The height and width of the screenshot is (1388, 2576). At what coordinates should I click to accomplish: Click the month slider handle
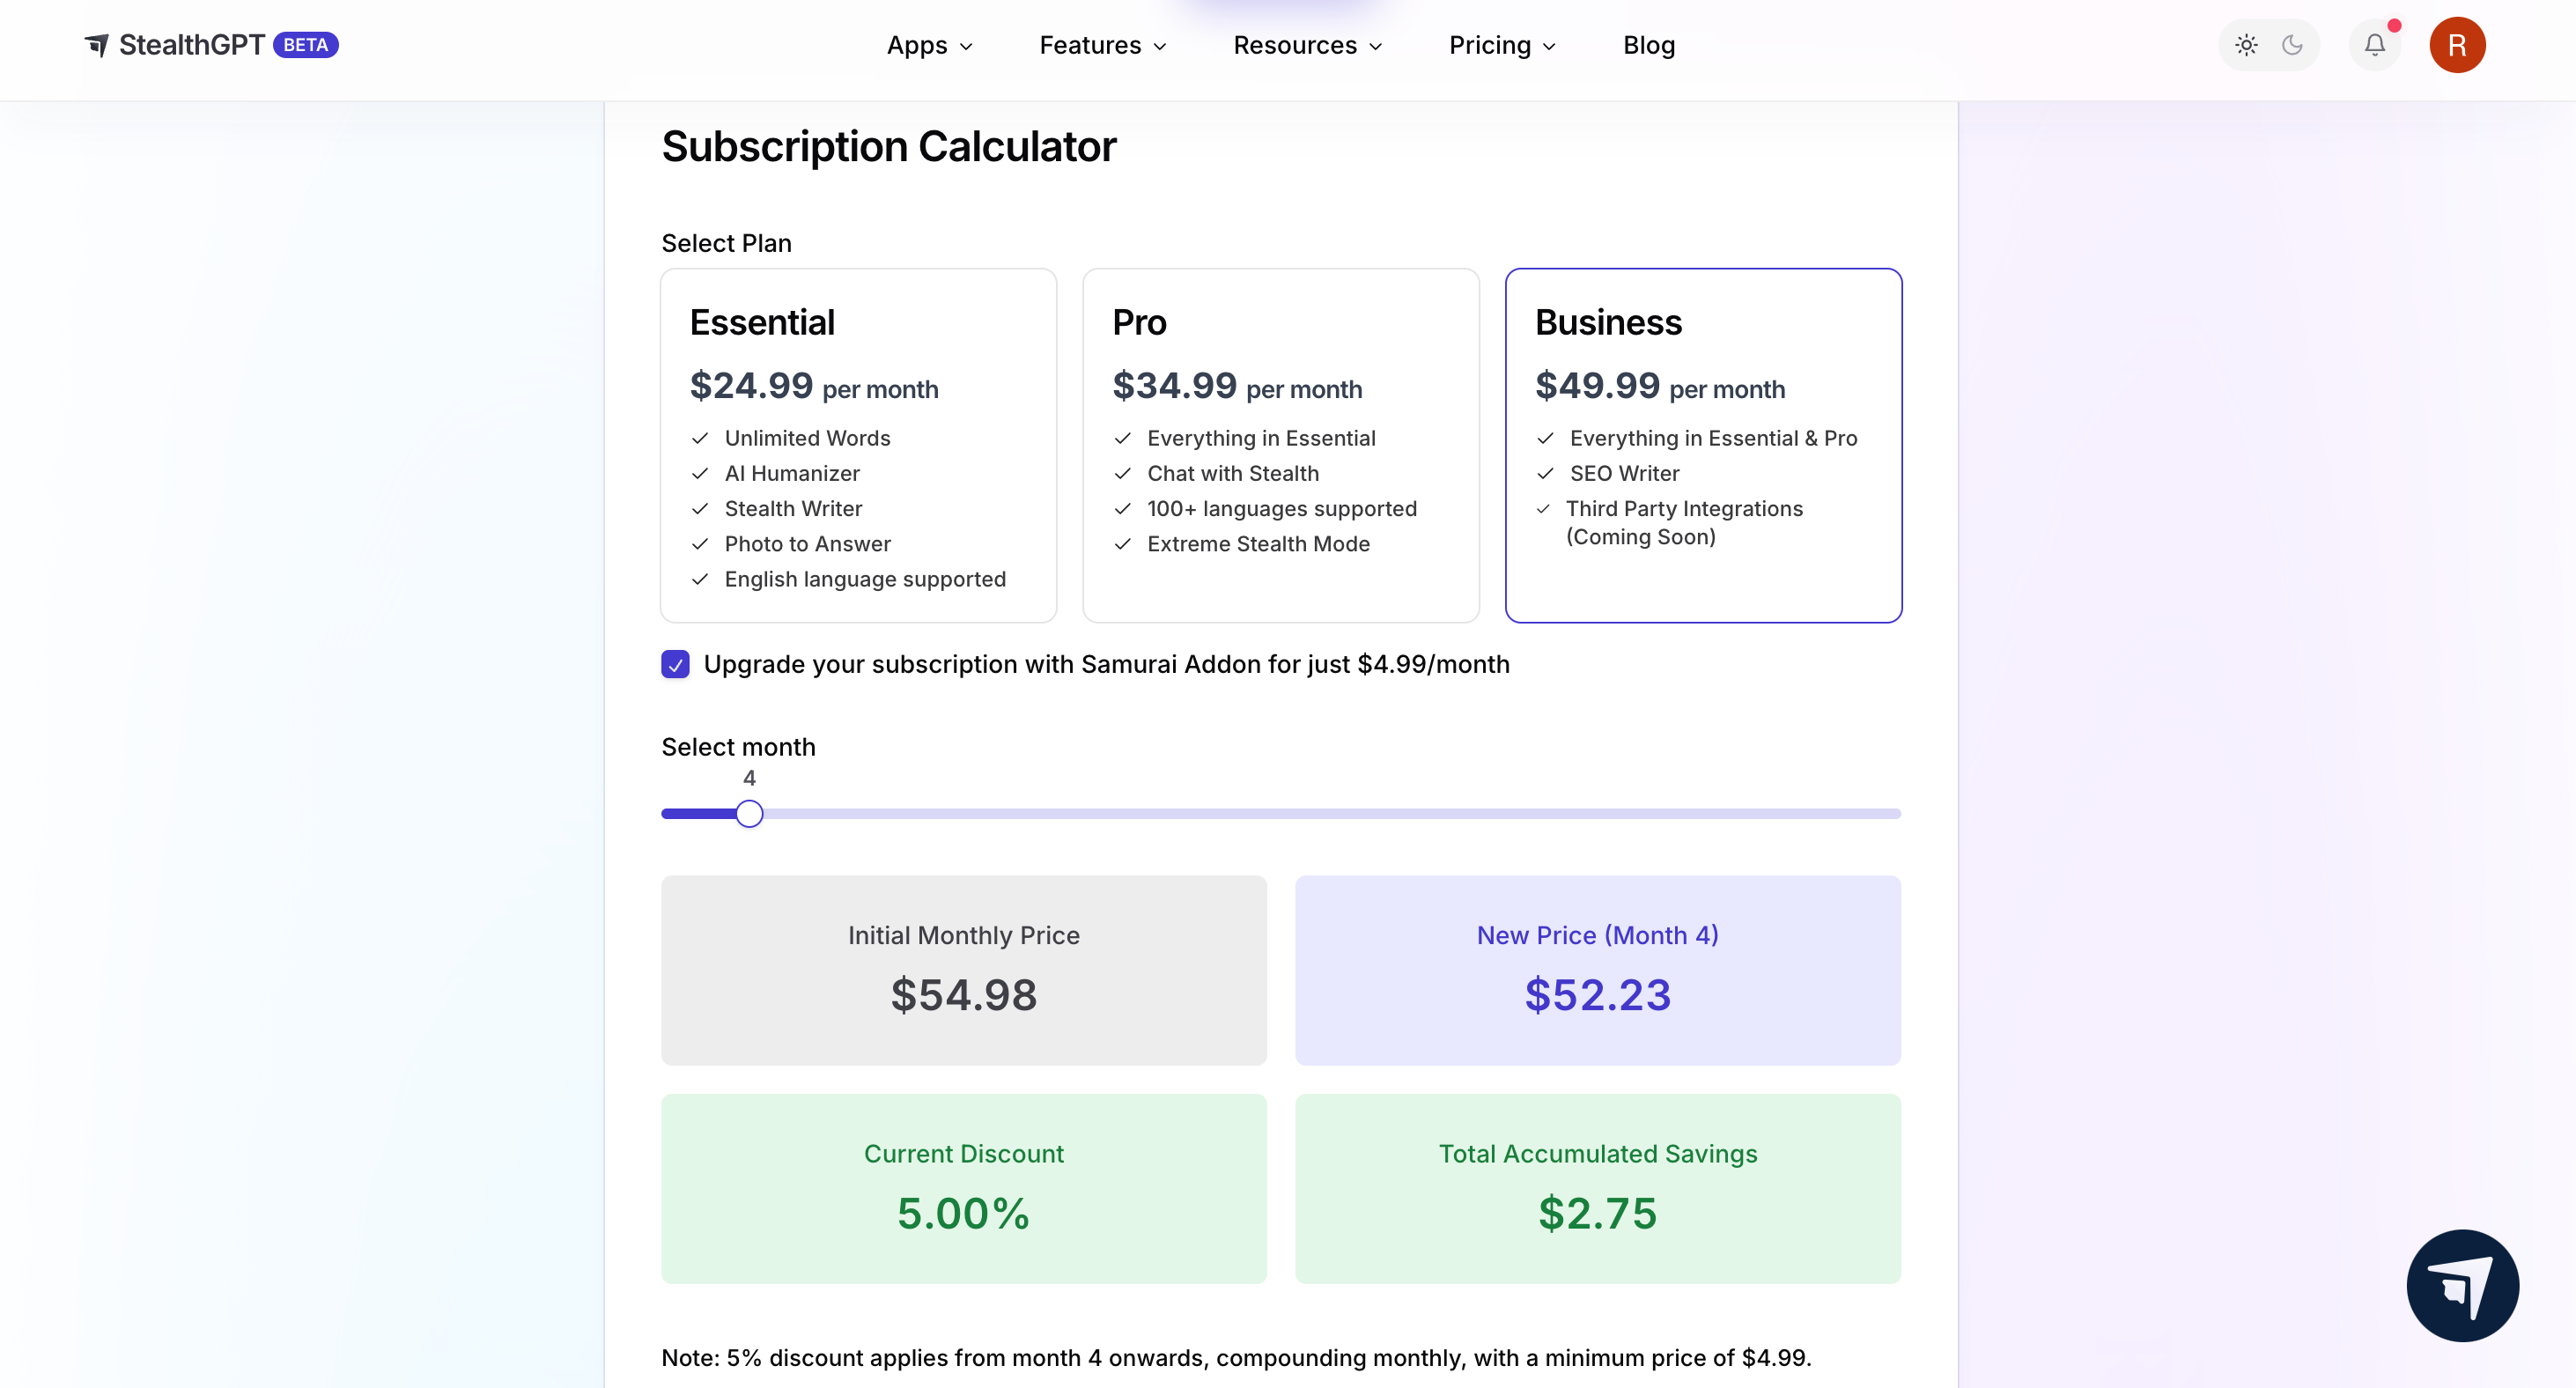pyautogui.click(x=749, y=814)
